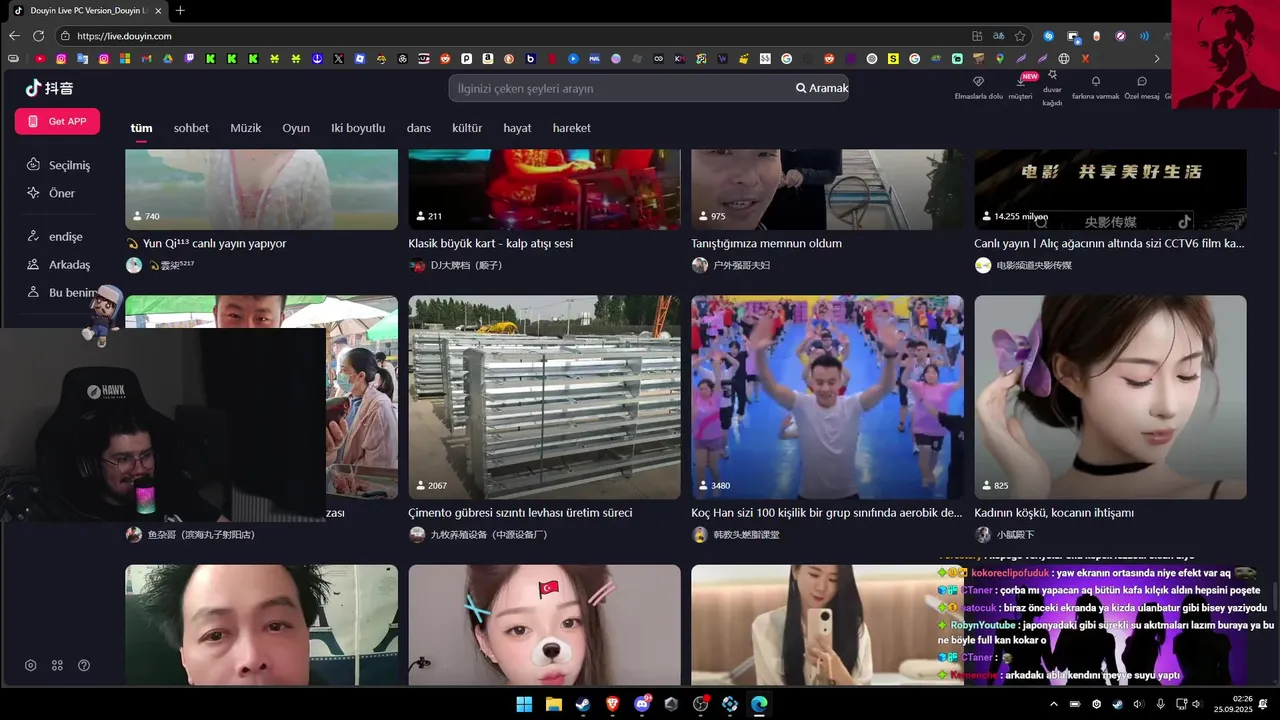
Task: Switch to the Iki boyutlu tab
Action: click(x=358, y=128)
